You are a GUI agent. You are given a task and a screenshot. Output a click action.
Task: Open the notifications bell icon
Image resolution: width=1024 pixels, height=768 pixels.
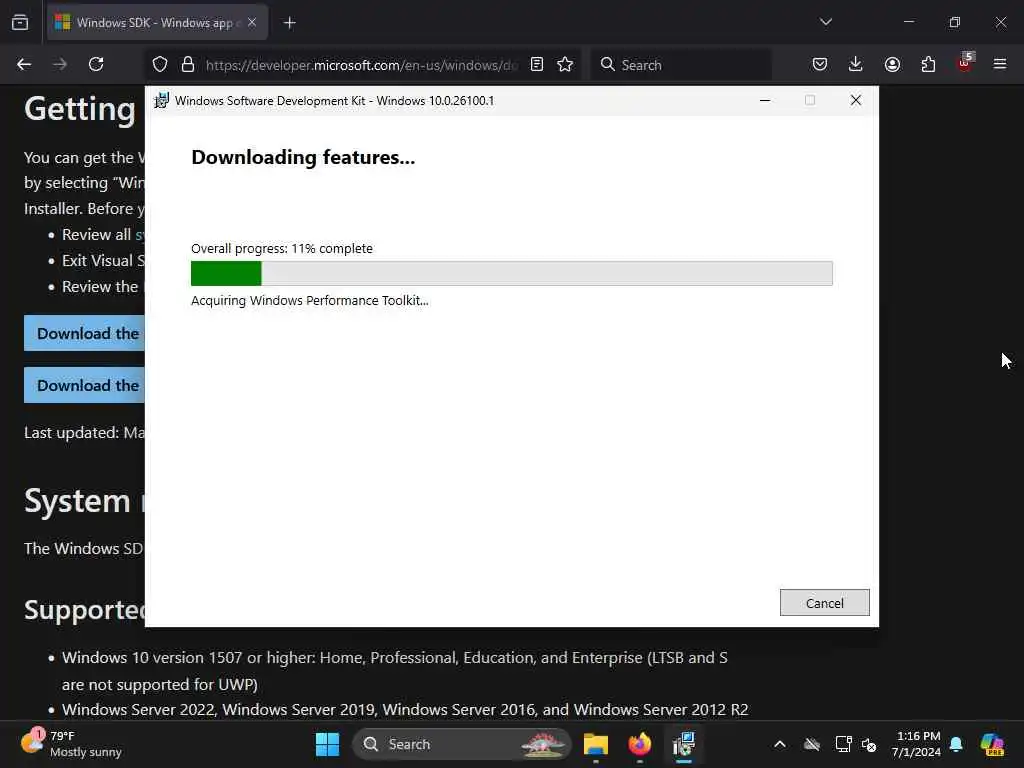tap(956, 744)
